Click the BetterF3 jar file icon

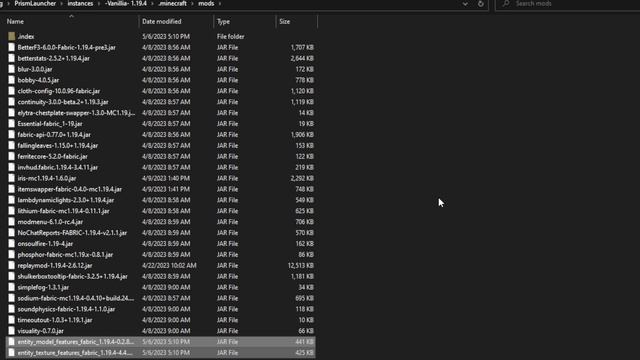coord(11,47)
